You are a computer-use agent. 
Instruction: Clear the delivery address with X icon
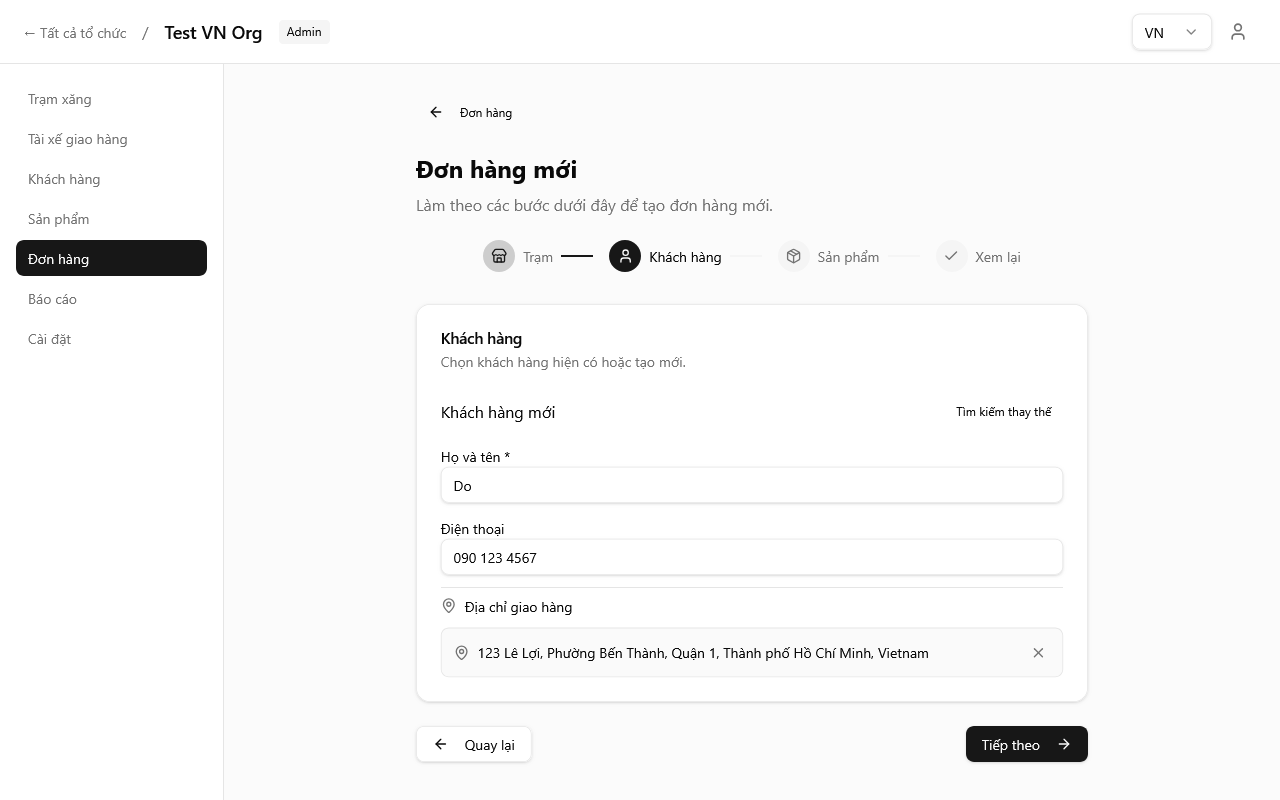1038,653
